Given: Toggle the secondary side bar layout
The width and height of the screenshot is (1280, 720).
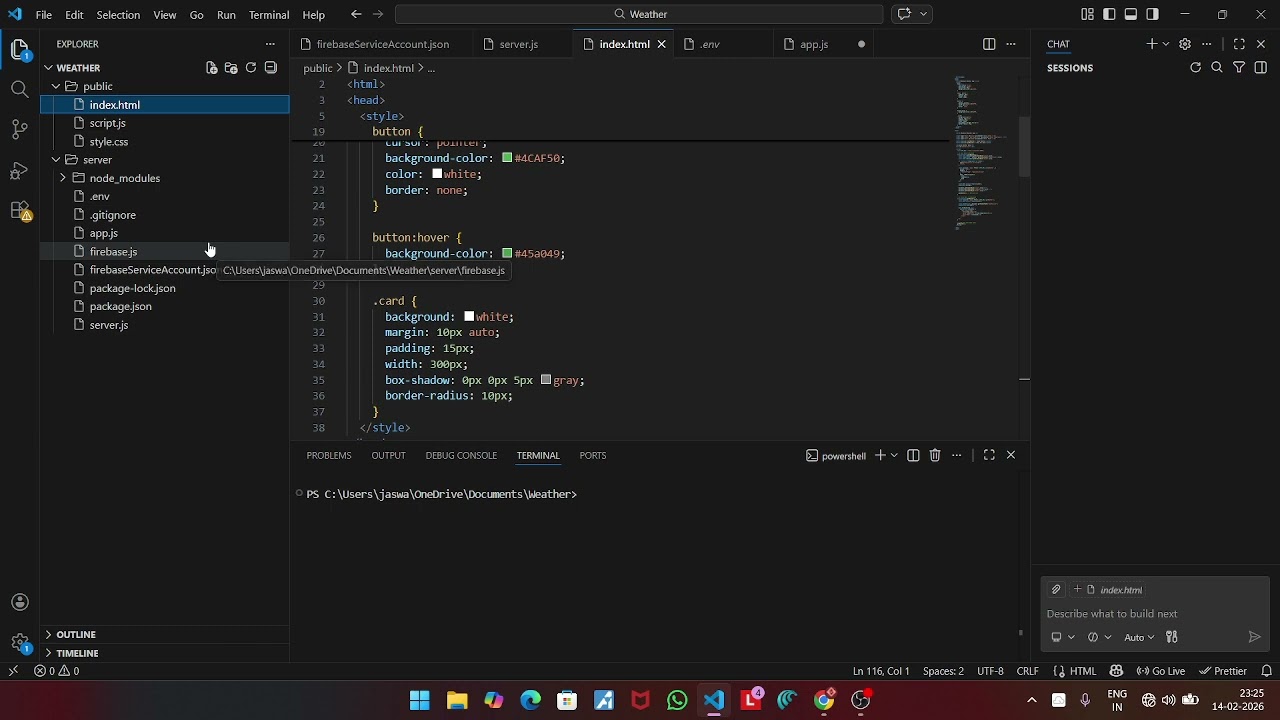Looking at the screenshot, I should tap(1153, 14).
